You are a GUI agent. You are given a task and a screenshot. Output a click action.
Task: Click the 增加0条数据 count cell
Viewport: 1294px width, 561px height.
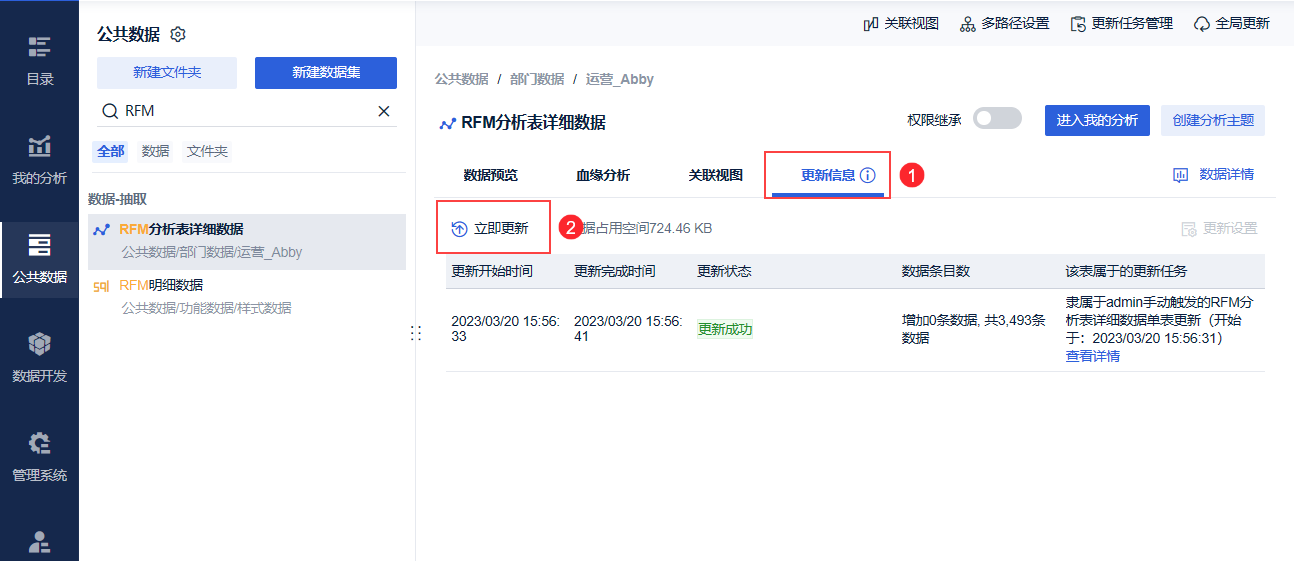pyautogui.click(x=974, y=329)
